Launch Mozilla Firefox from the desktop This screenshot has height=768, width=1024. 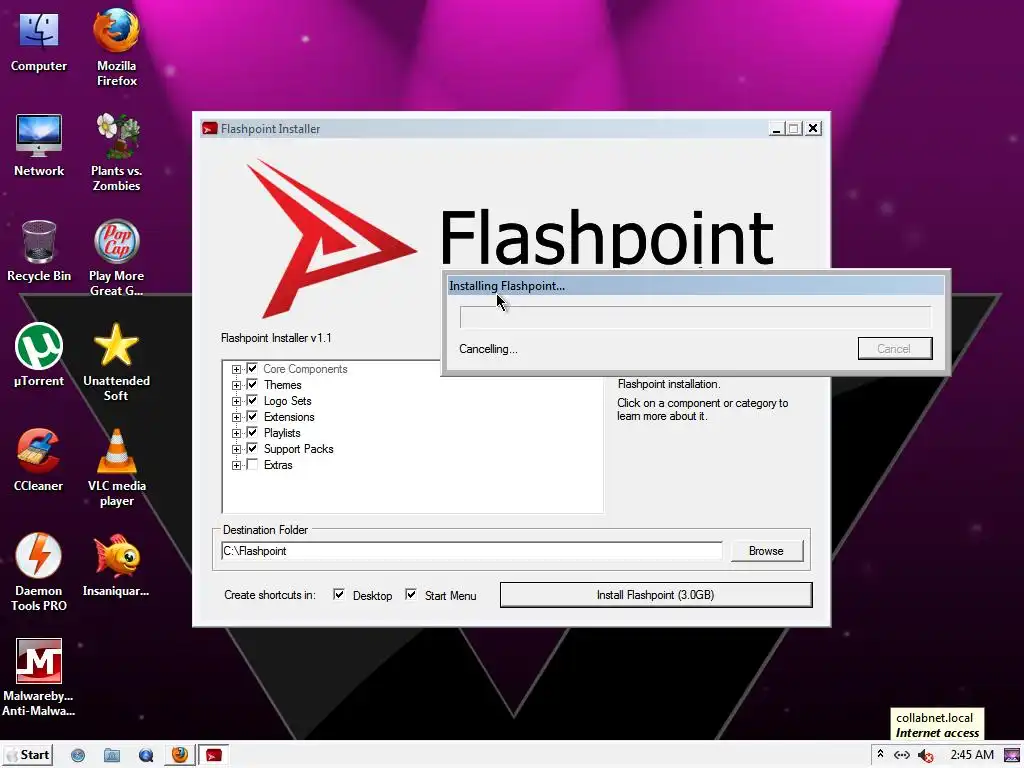tap(116, 47)
